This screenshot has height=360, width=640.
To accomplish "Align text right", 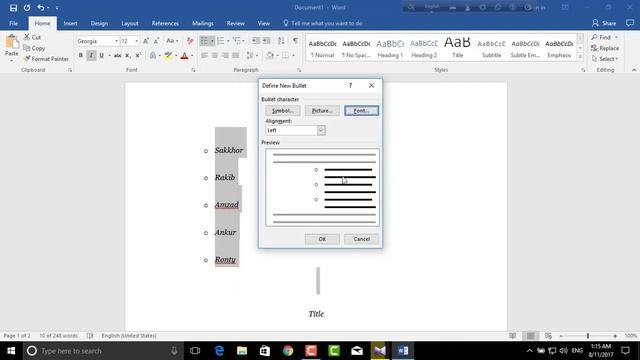I will [225, 55].
